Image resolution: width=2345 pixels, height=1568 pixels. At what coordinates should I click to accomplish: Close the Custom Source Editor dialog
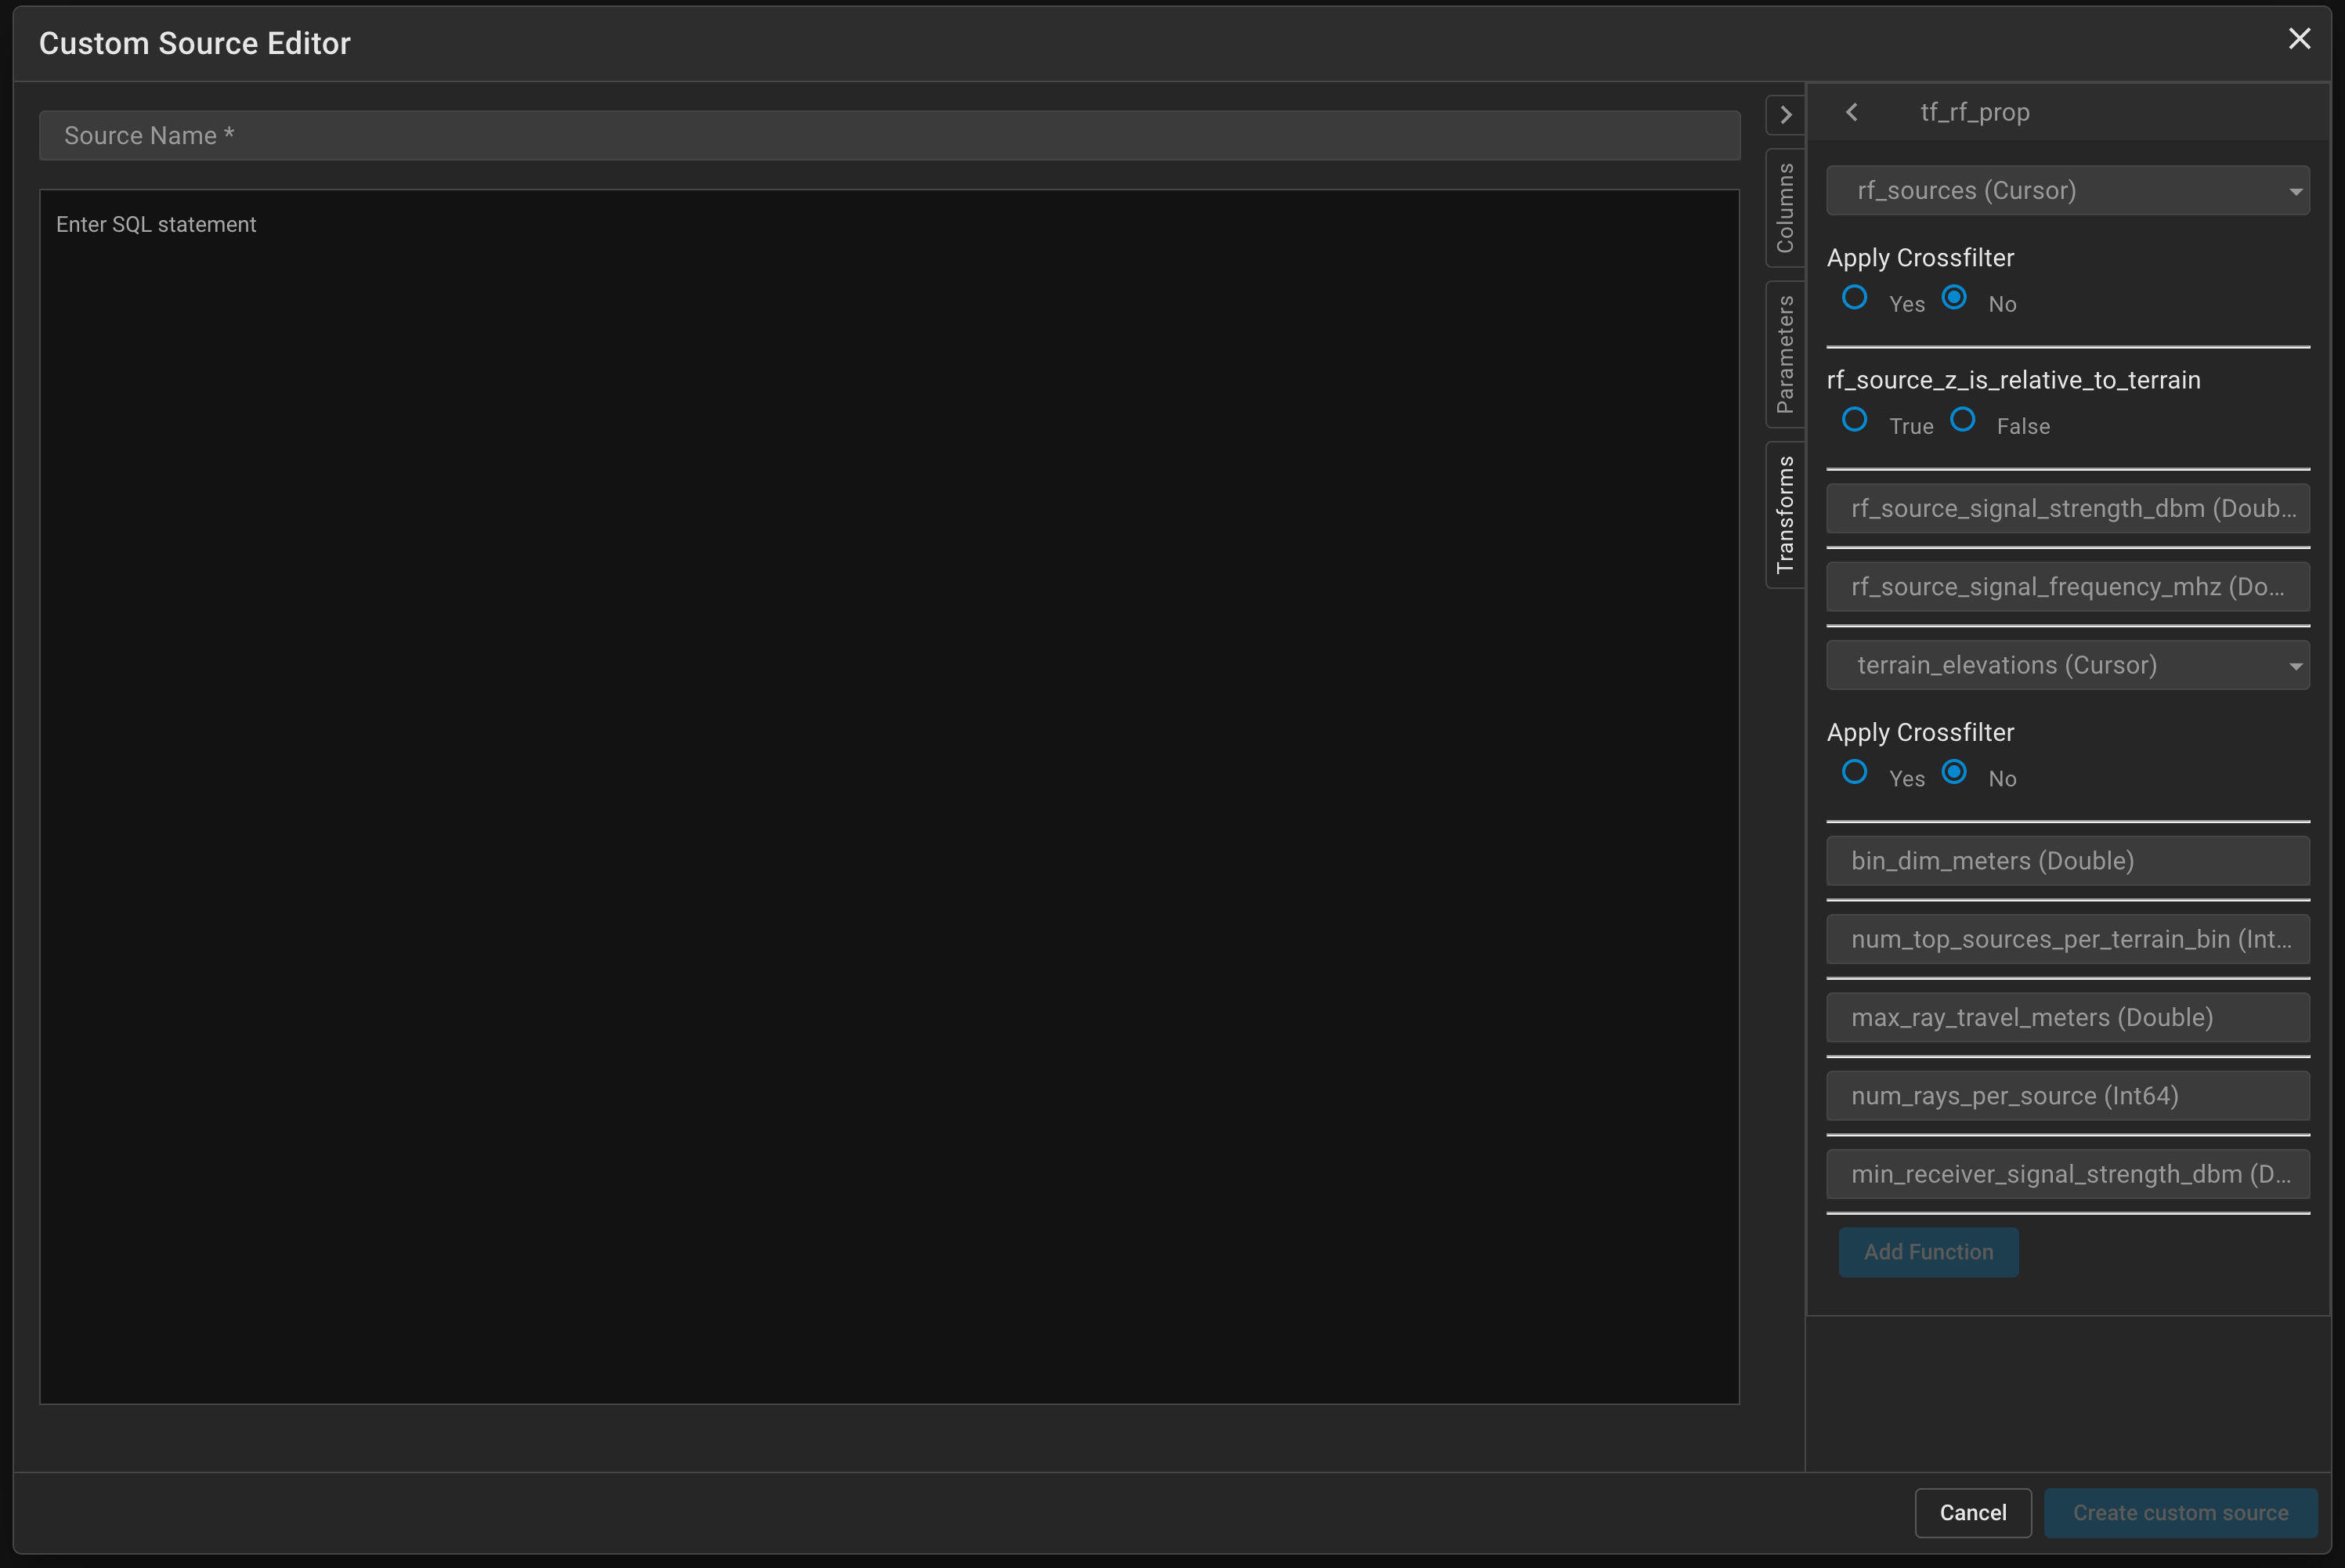pyautogui.click(x=2299, y=39)
